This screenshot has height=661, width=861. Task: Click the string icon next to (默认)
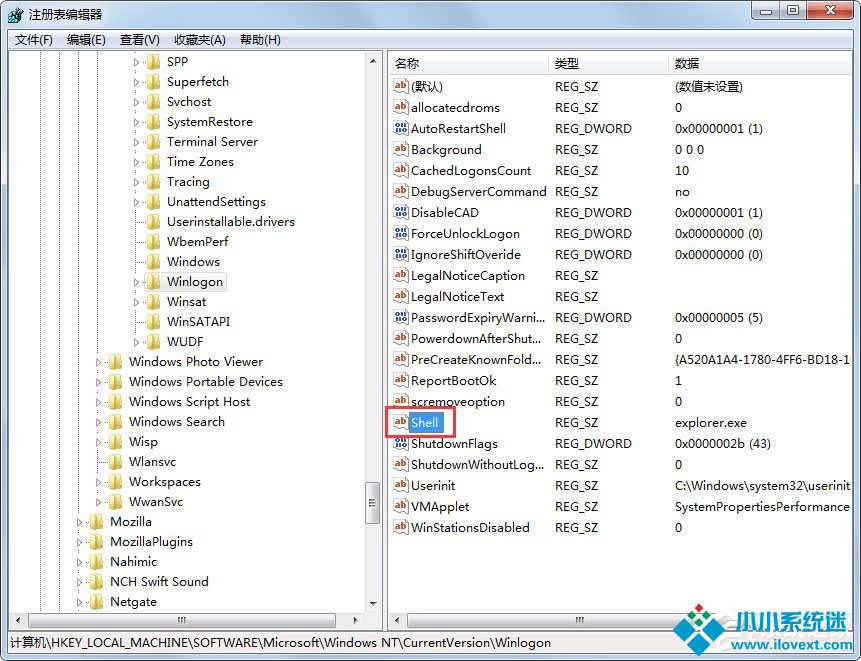pos(401,86)
